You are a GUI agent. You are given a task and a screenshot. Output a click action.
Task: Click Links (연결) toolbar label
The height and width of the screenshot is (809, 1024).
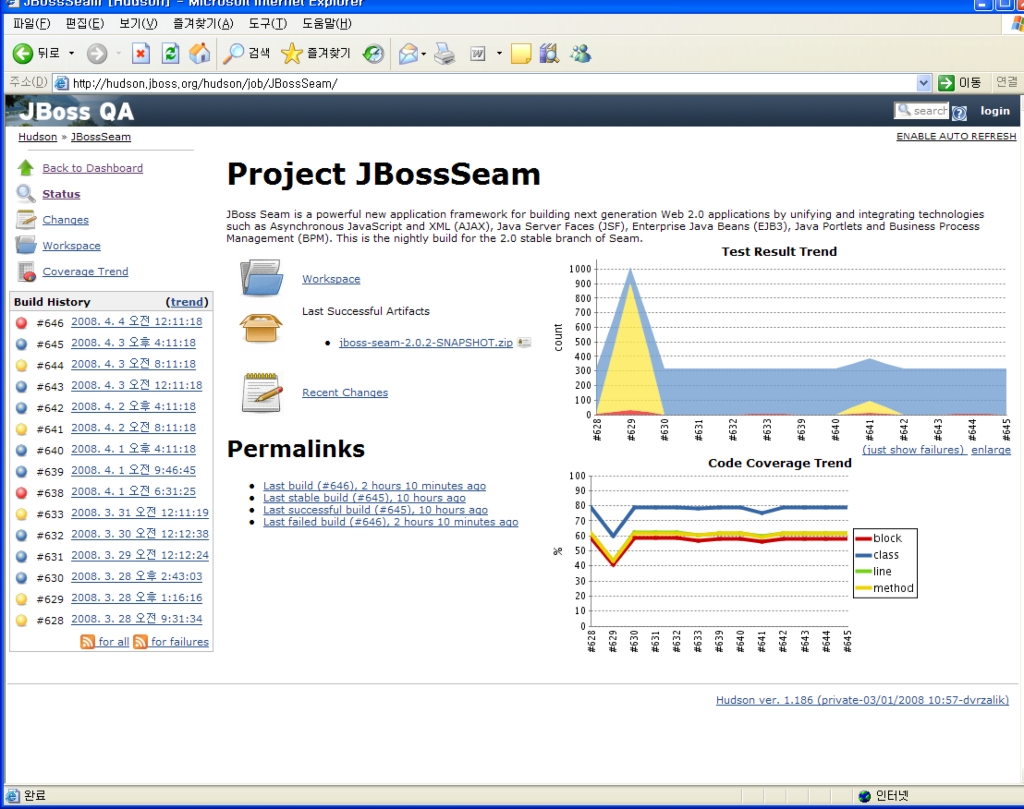pos(1006,82)
